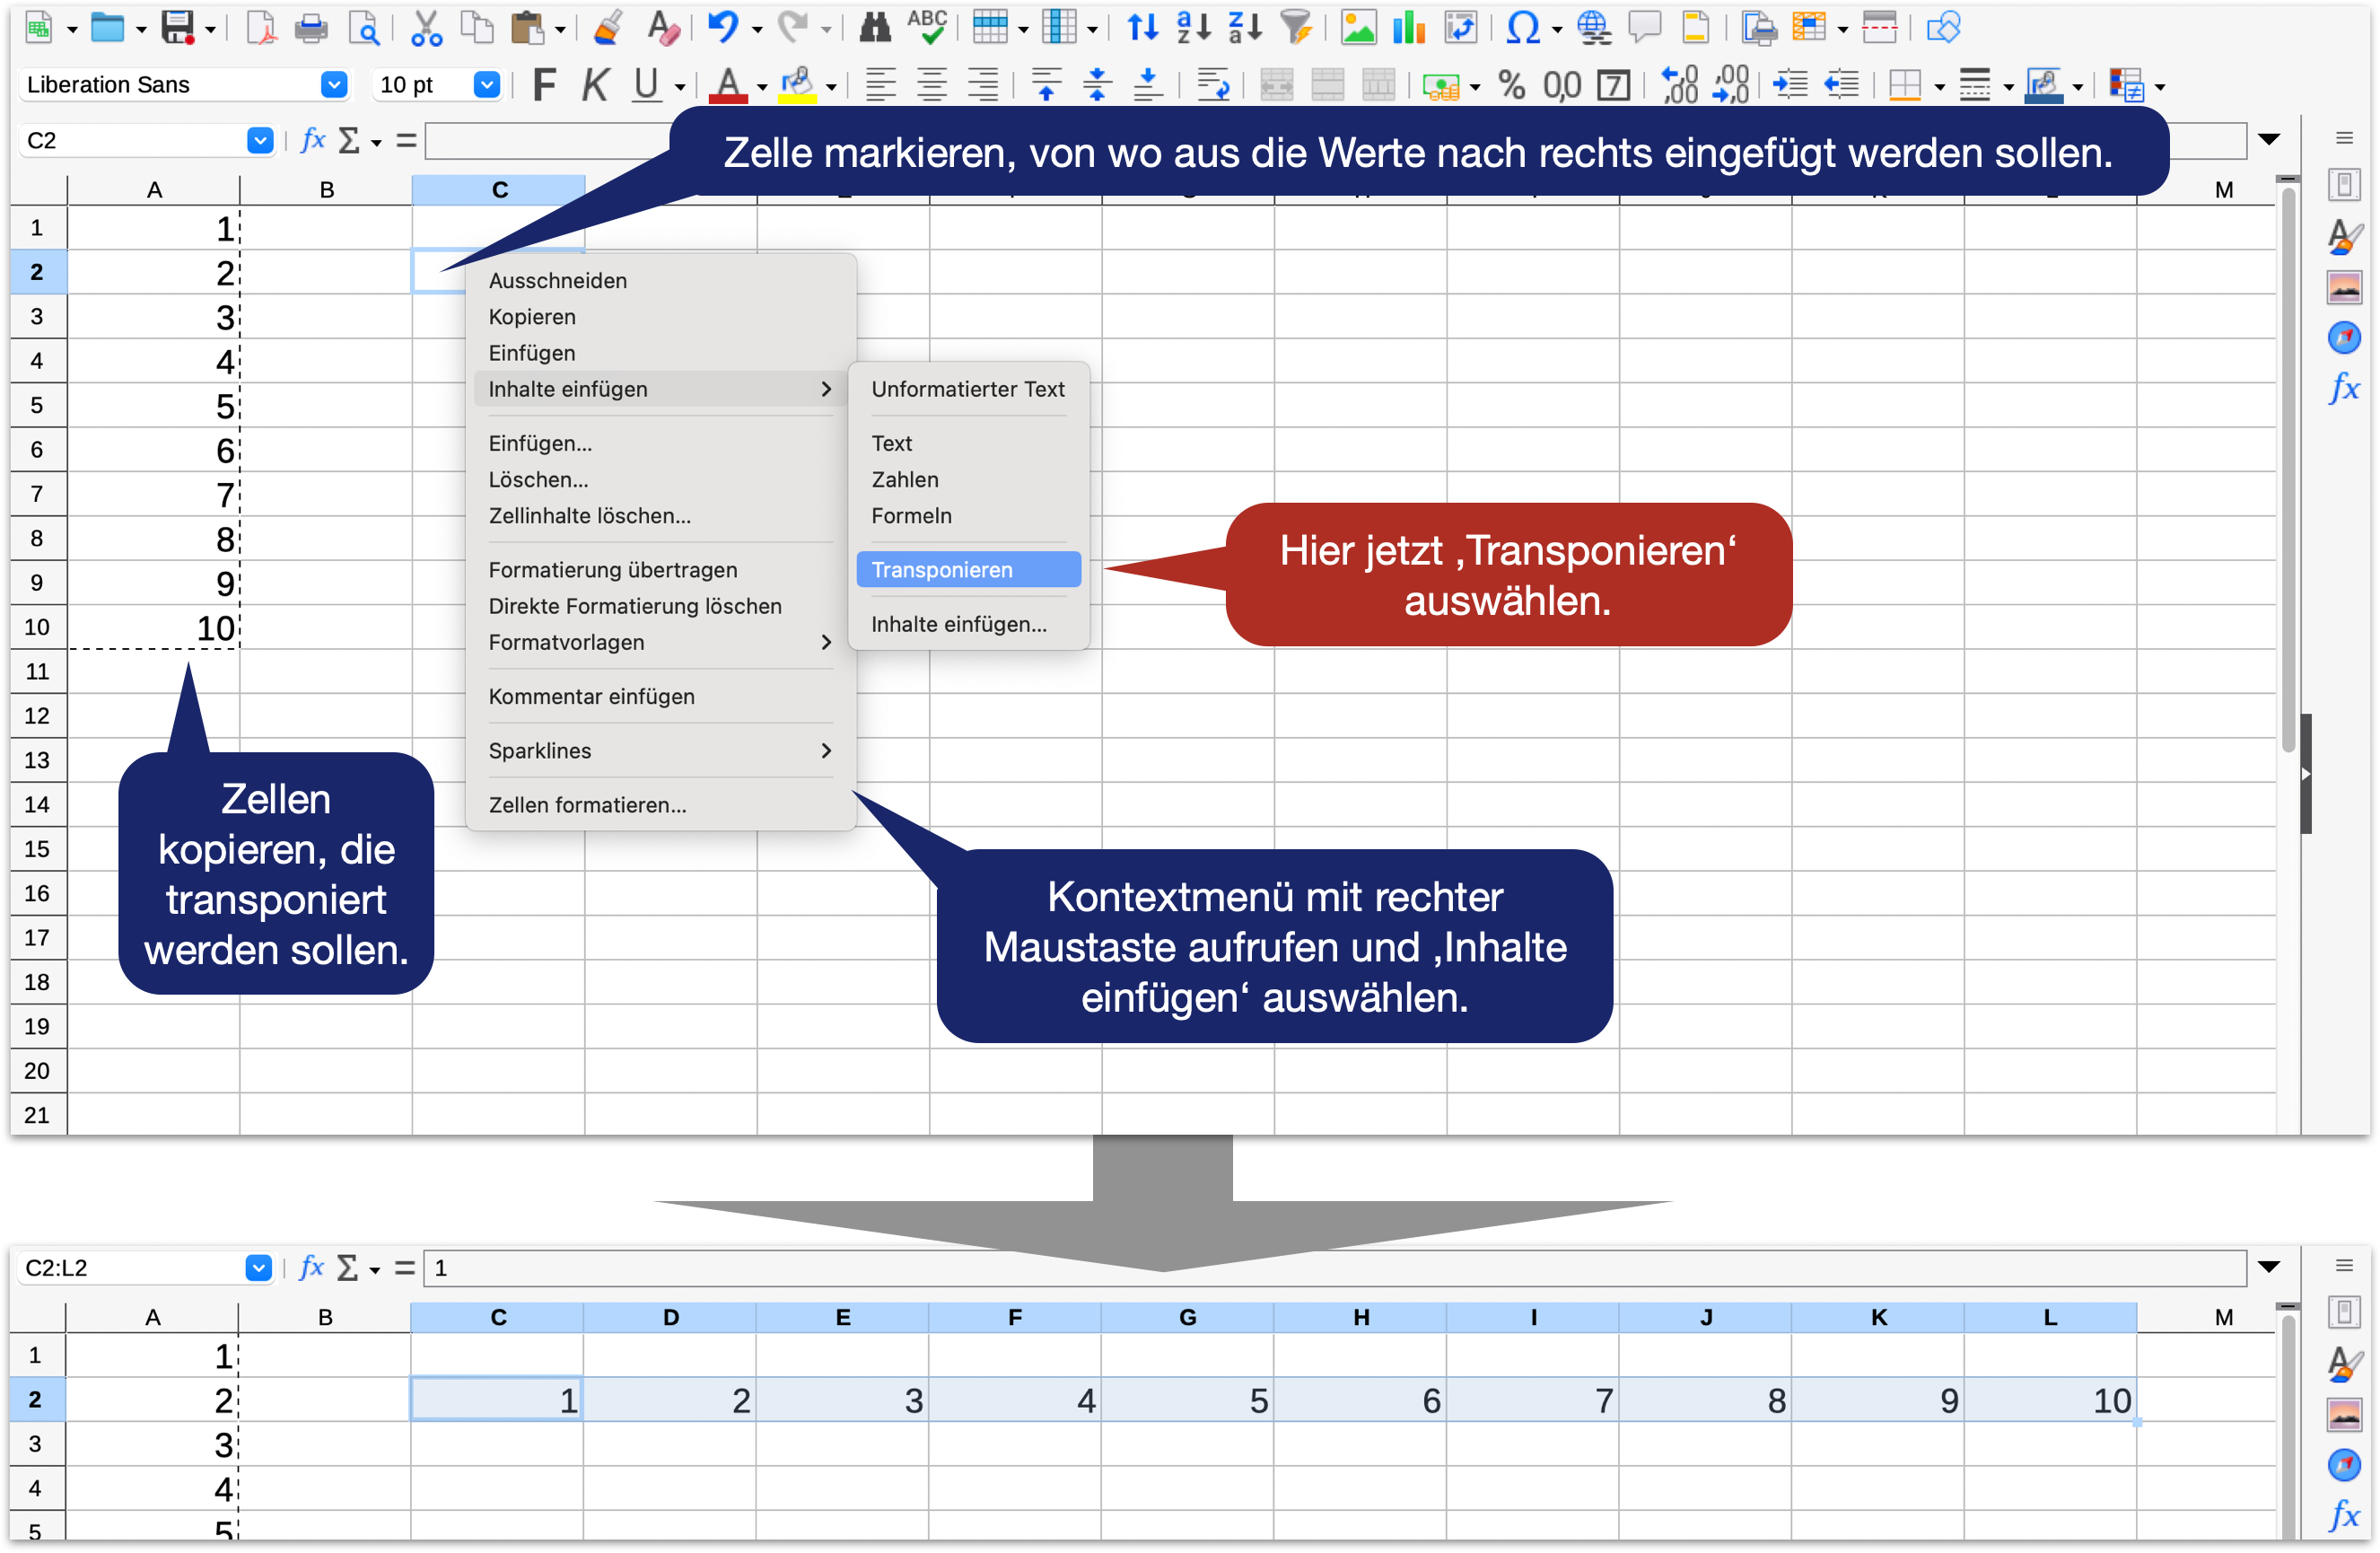This screenshot has width=2380, height=1553.
Task: Choose 'Zellen formatieren...' from the context menu
Action: click(587, 804)
